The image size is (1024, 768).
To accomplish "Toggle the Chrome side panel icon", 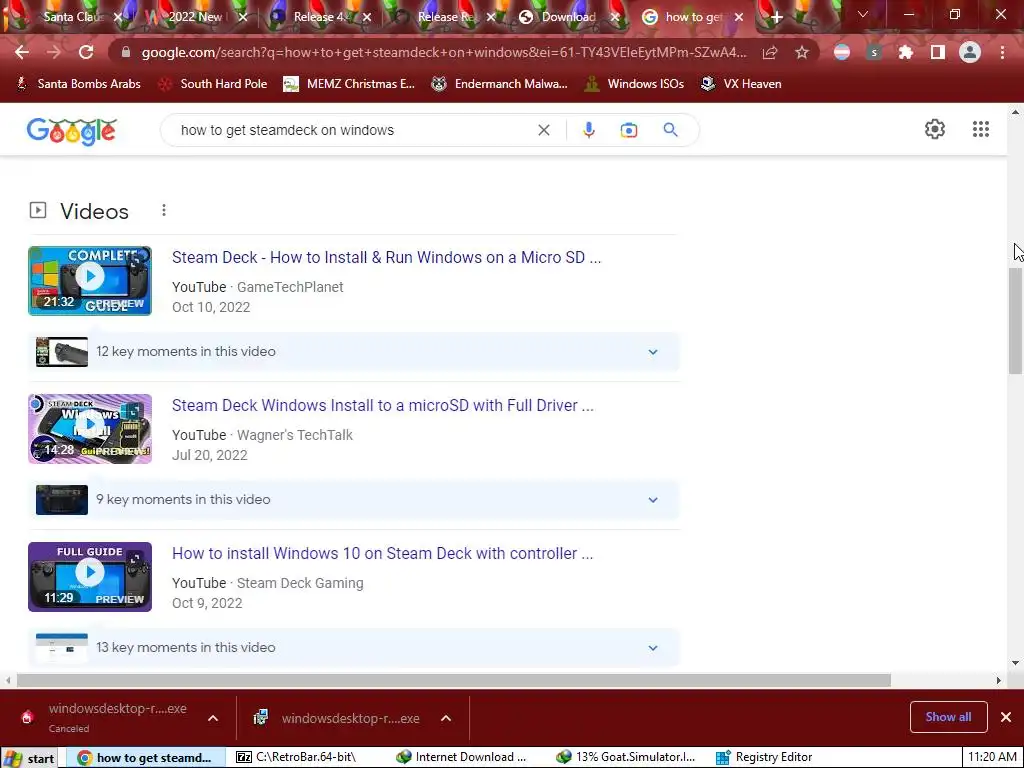I will pyautogui.click(x=938, y=52).
